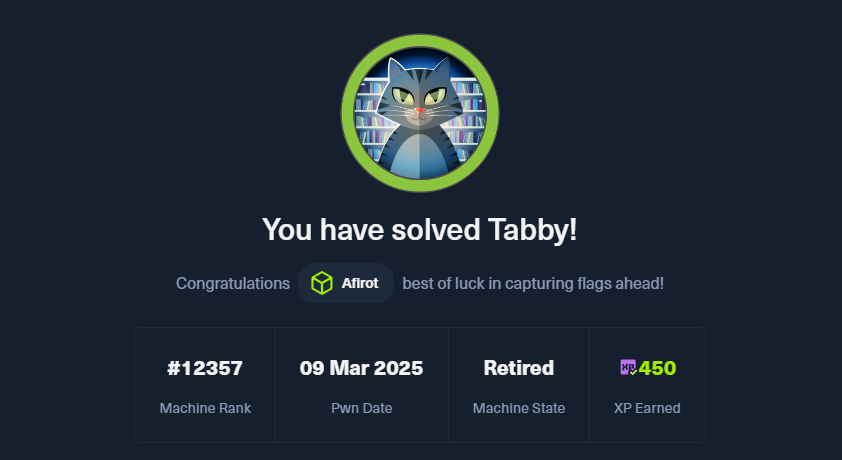The image size is (842, 460).
Task: Click the Tabby cat machine avatar
Action: [420, 113]
